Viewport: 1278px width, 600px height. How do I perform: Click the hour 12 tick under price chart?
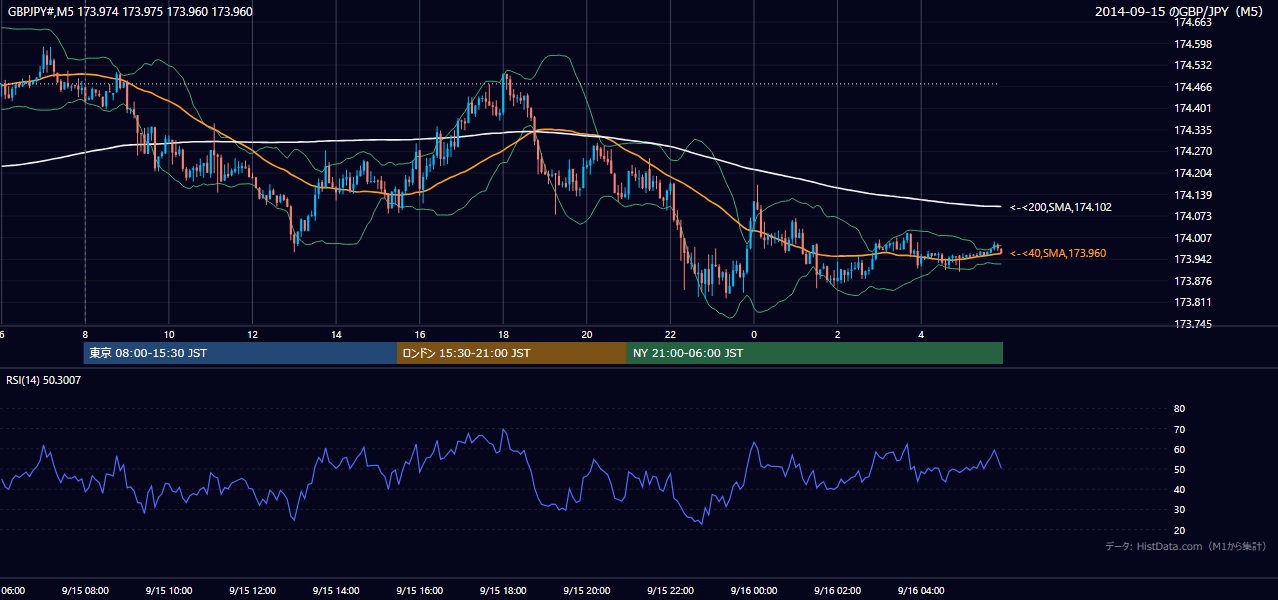(x=253, y=335)
